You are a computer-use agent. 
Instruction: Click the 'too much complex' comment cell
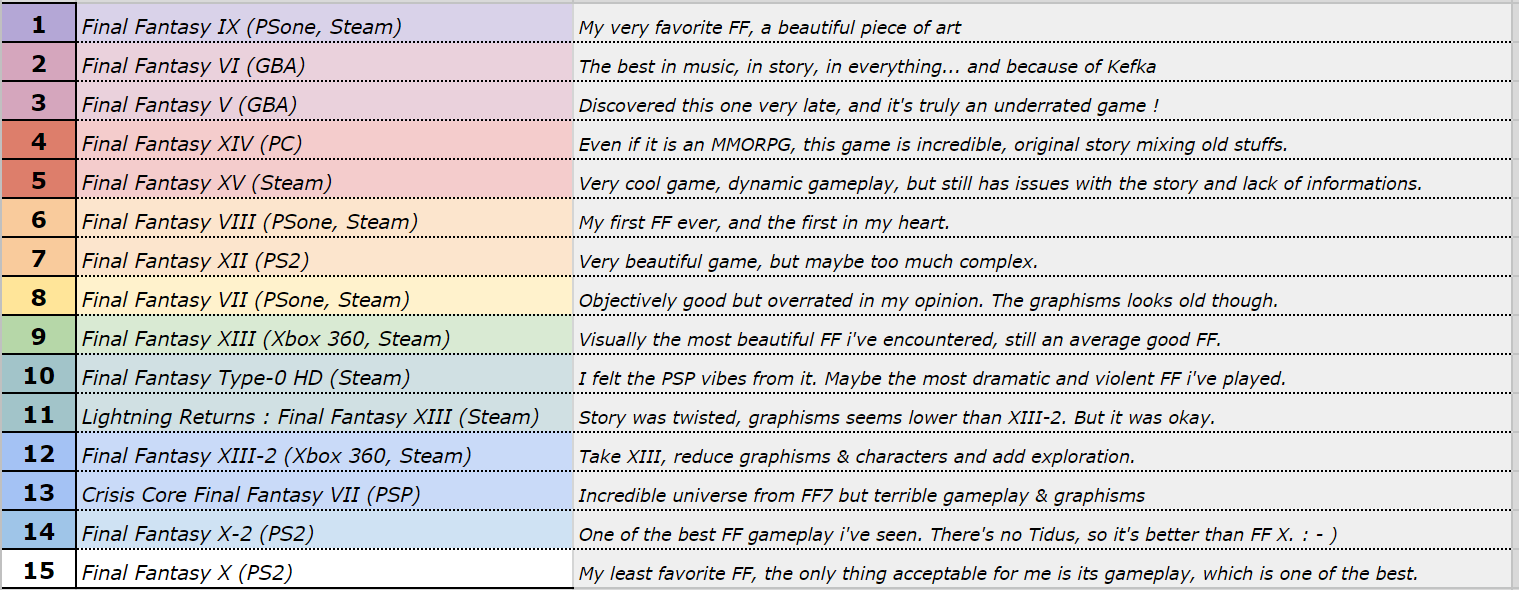[x=808, y=261]
